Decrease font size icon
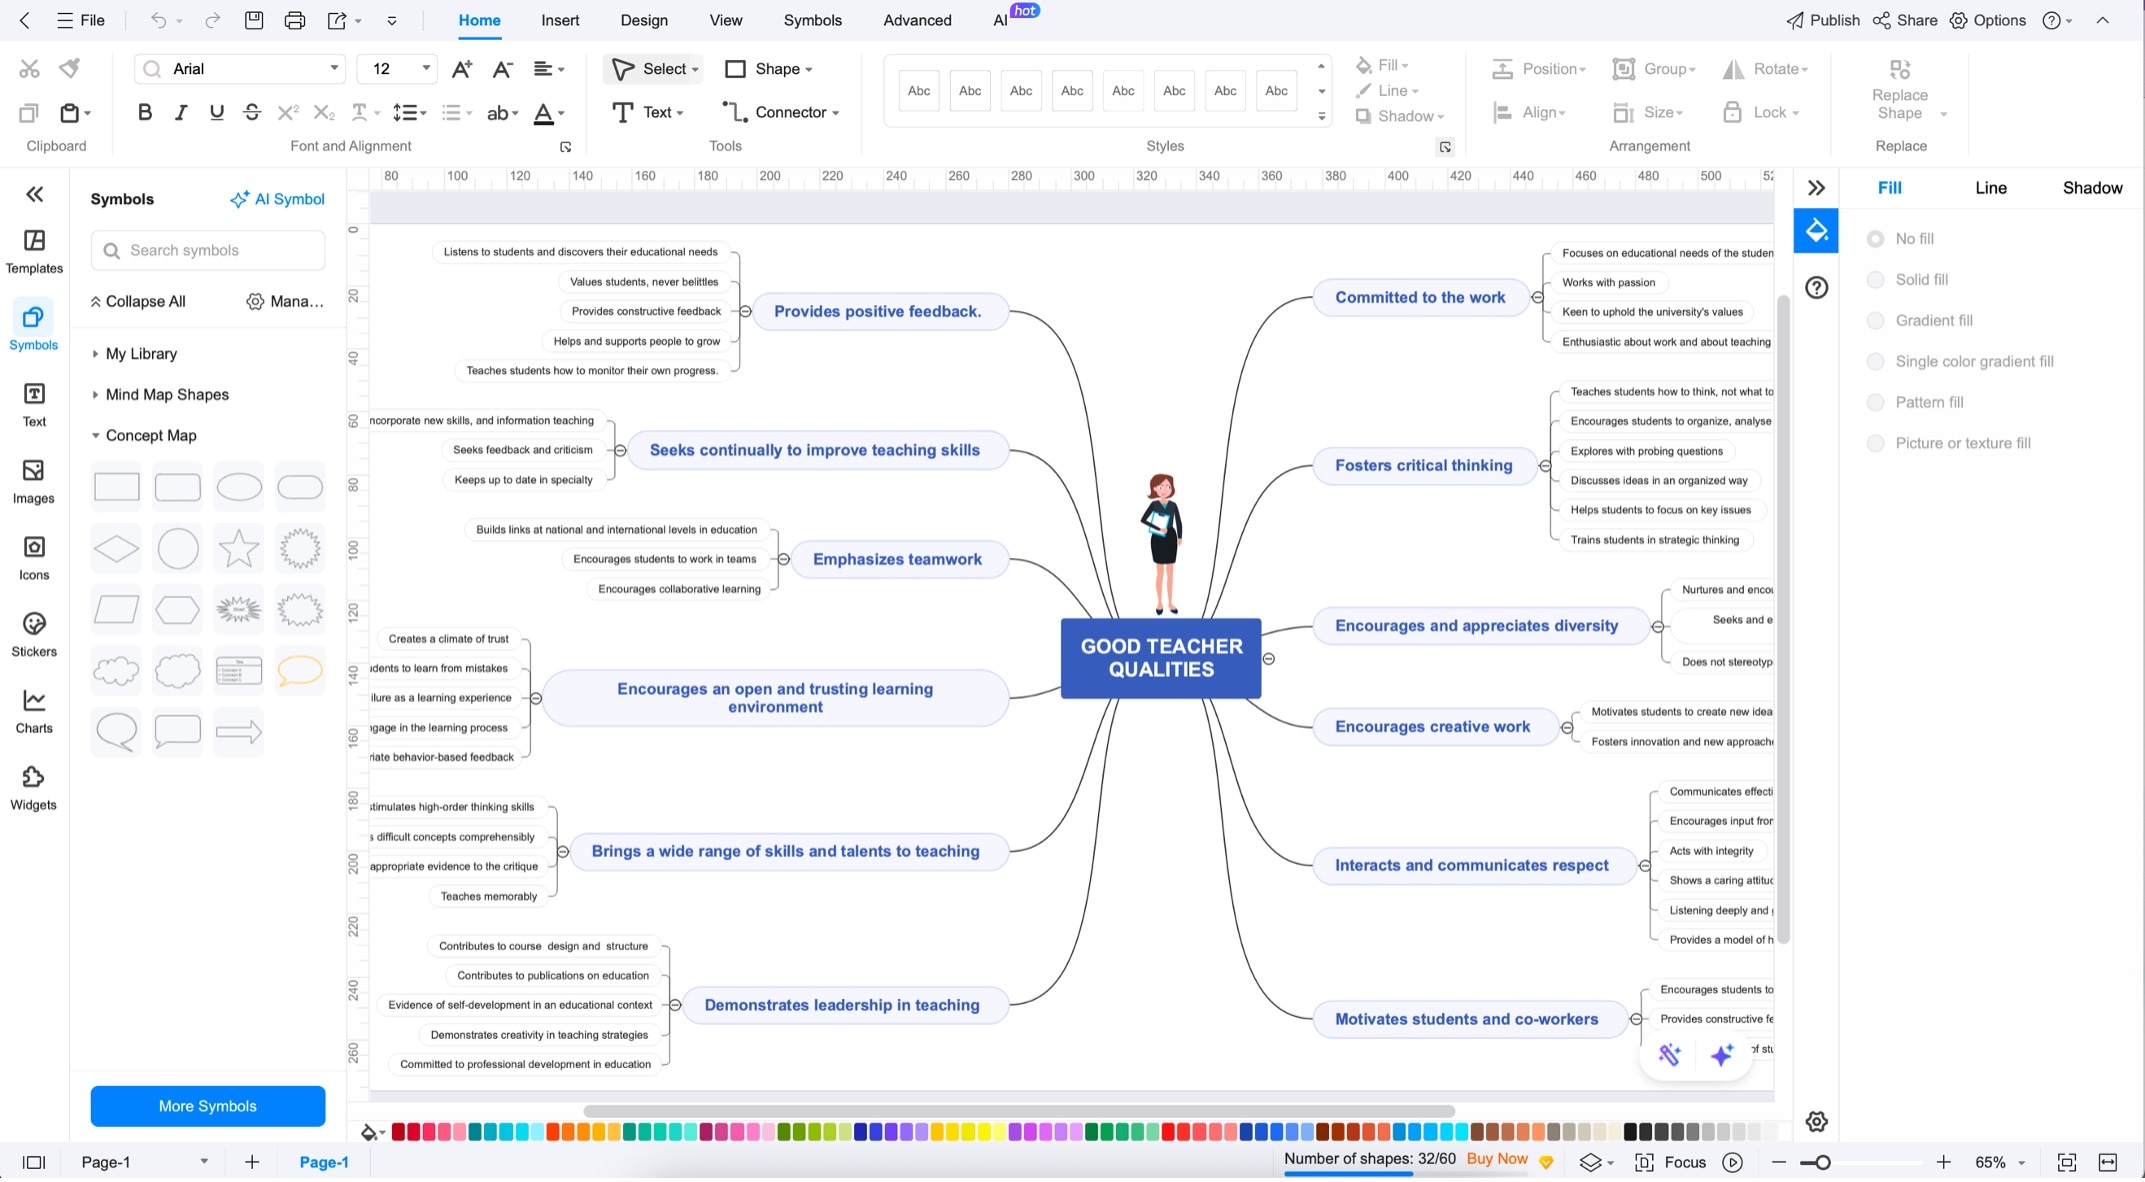Screen dimensions: 2145x1182 [503, 69]
